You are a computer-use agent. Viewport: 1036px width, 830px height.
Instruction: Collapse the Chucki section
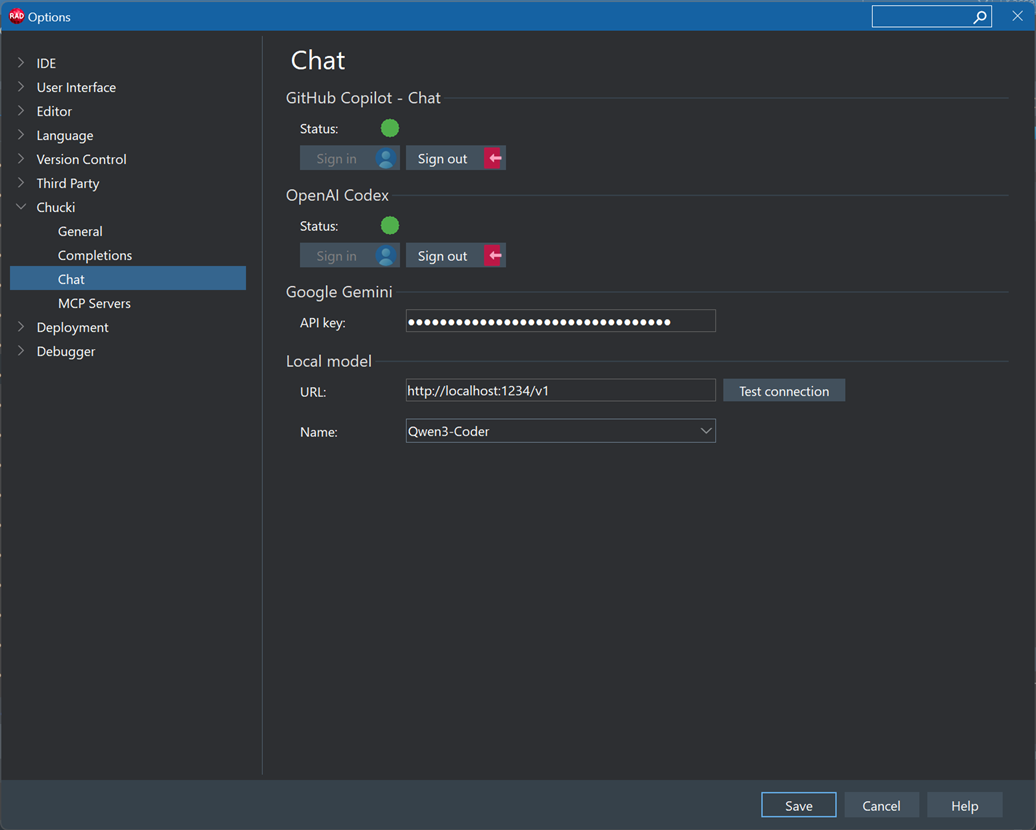(21, 207)
